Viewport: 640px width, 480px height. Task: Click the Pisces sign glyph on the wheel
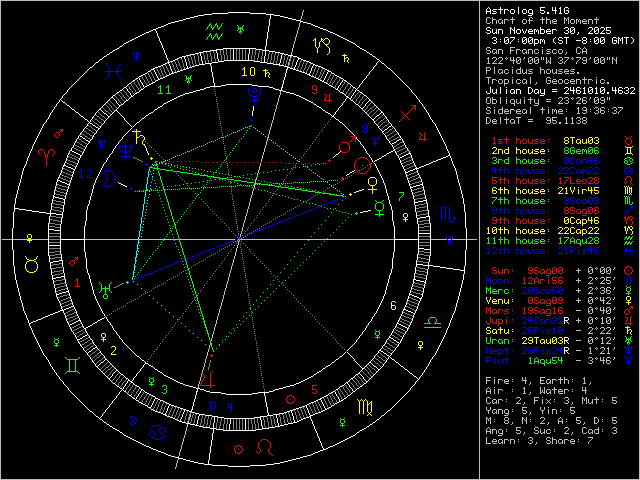113,72
